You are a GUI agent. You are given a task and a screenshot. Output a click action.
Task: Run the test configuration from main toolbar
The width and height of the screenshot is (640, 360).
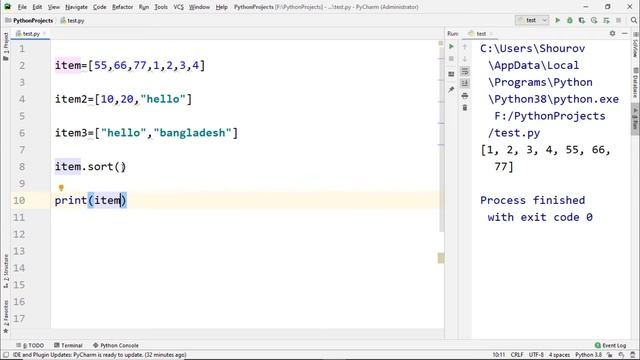point(557,20)
